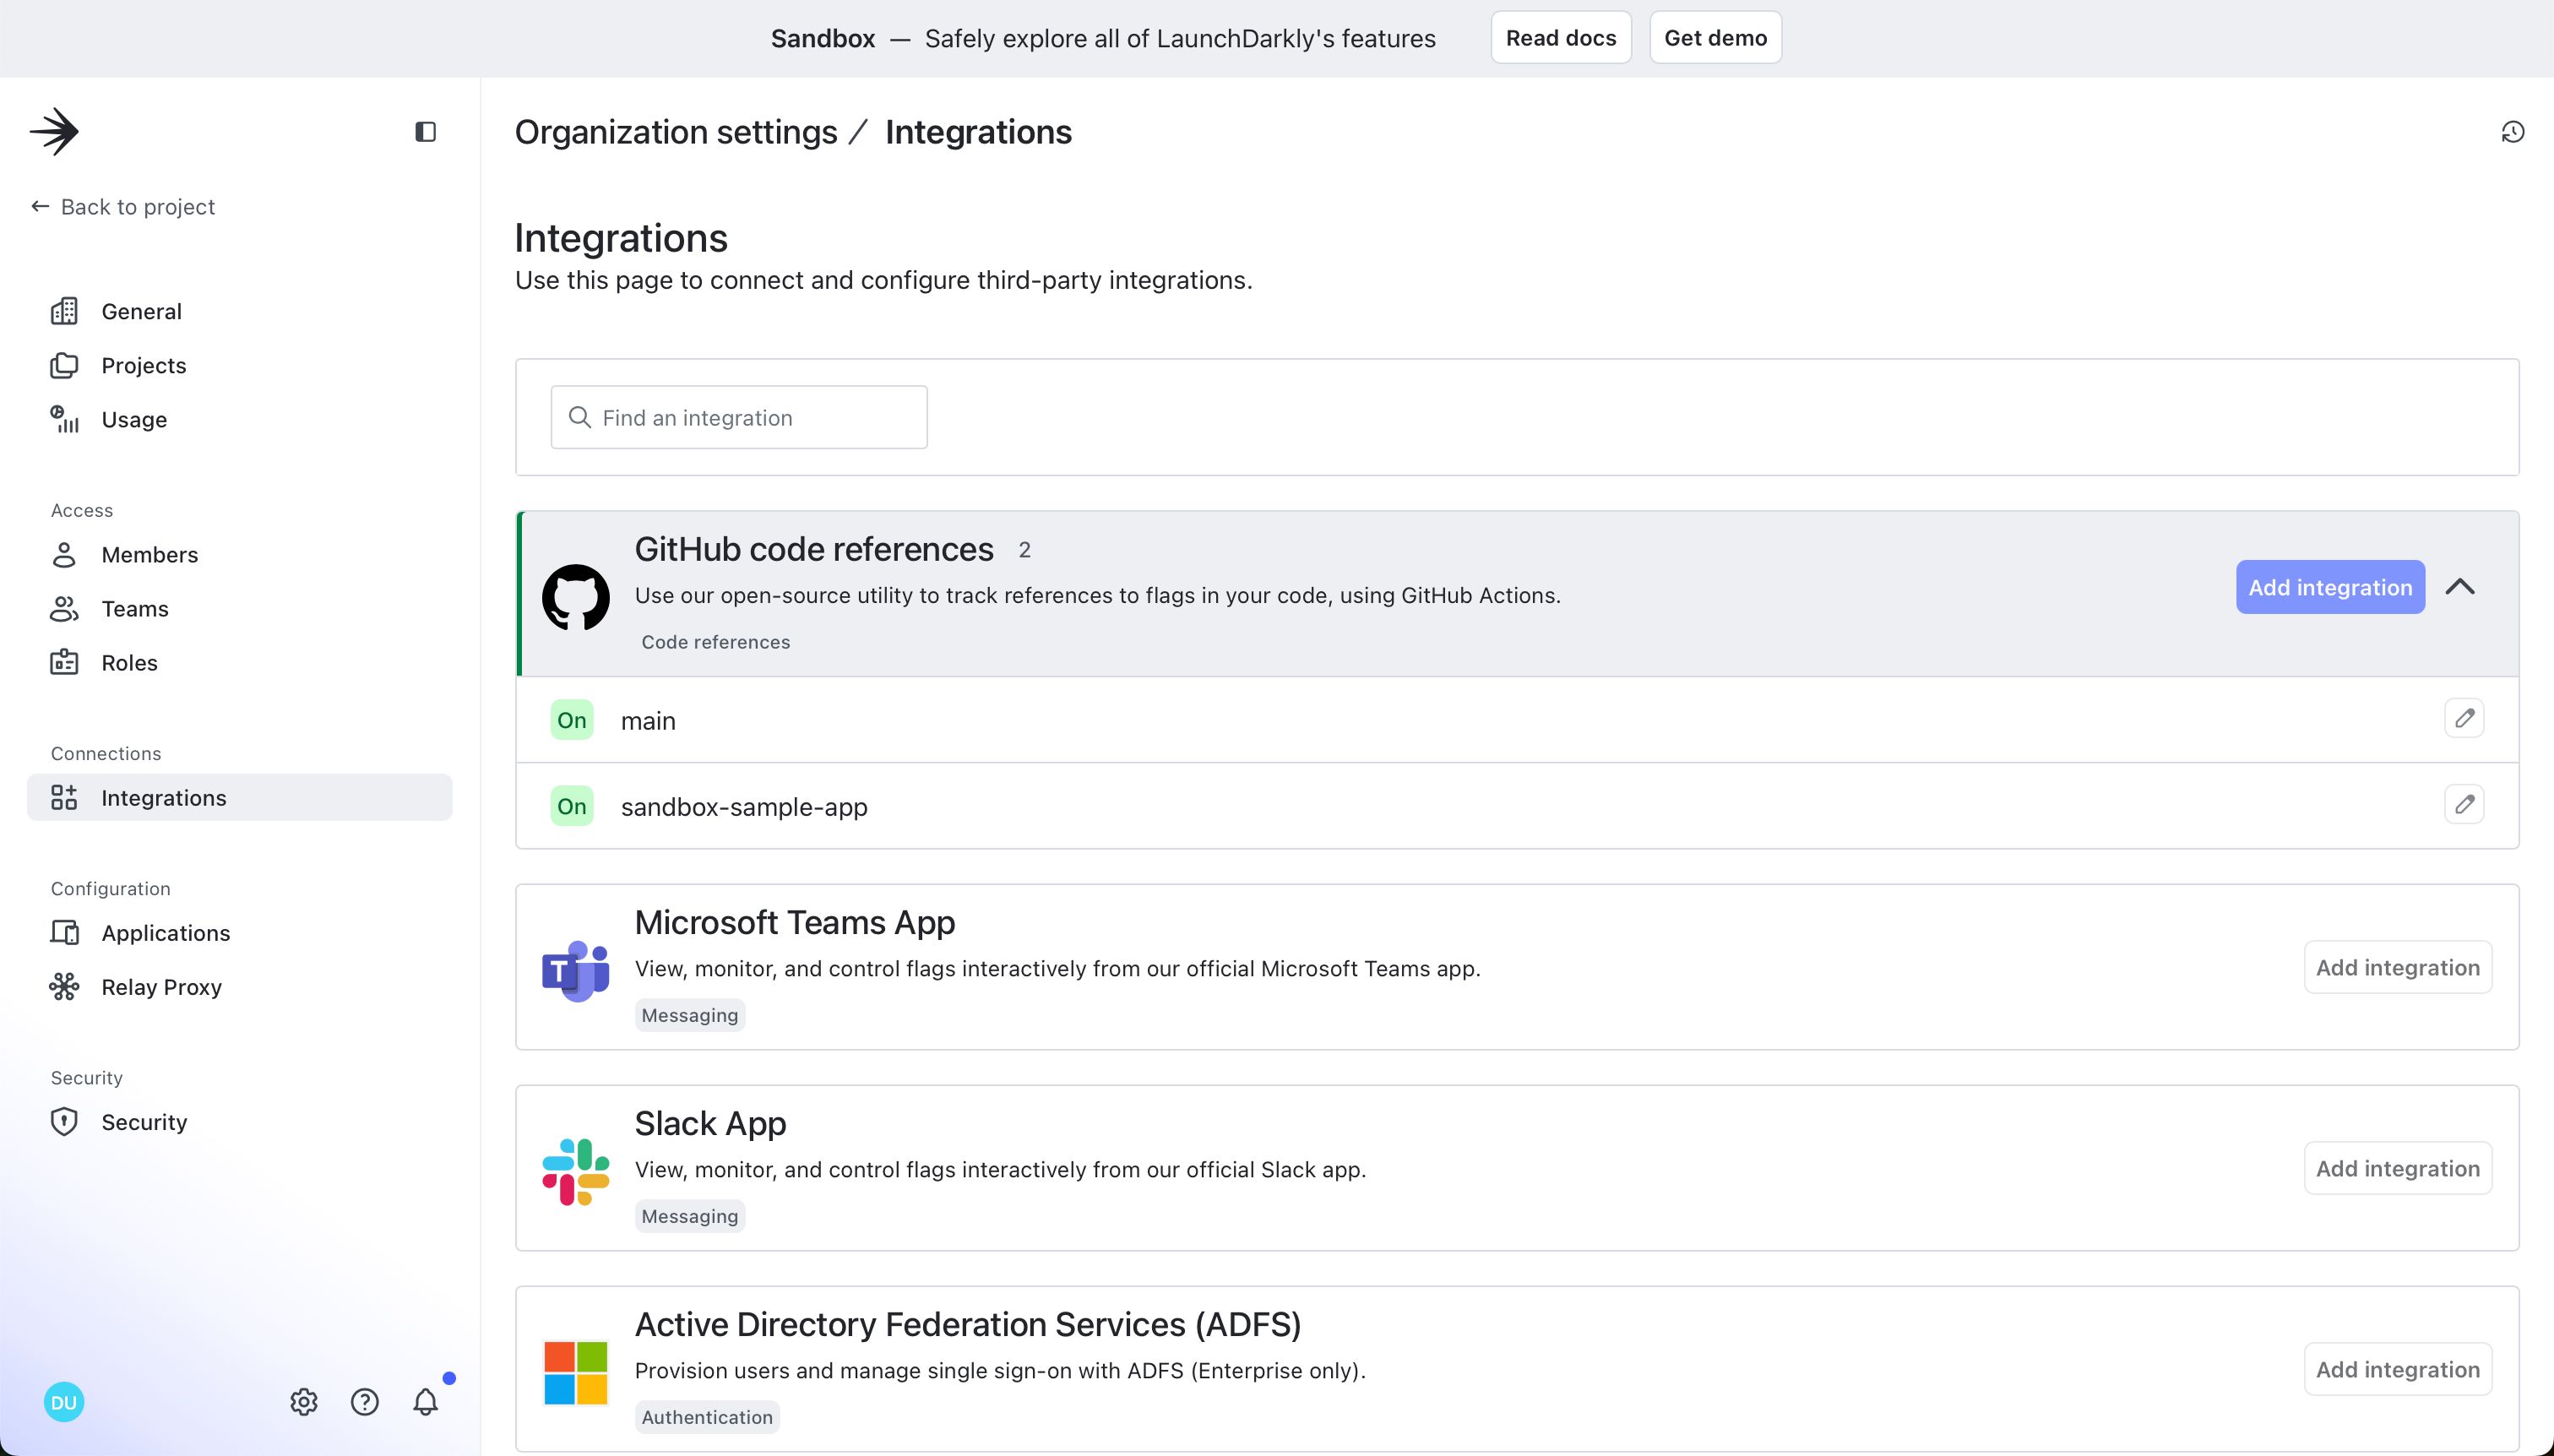The height and width of the screenshot is (1456, 2554).
Task: Edit sandbox-sample-app with pencil icon
Action: 2464,804
